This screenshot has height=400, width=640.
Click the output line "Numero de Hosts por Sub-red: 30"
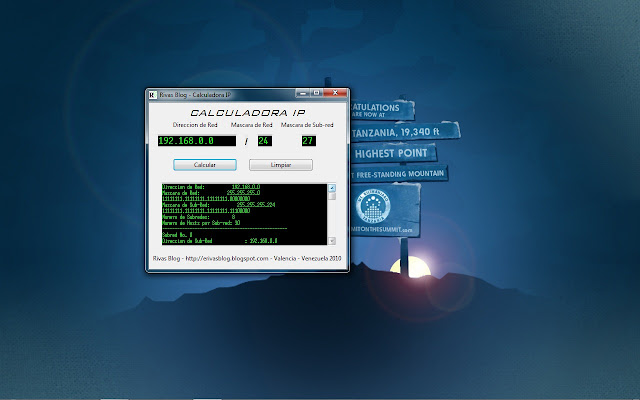[201, 223]
